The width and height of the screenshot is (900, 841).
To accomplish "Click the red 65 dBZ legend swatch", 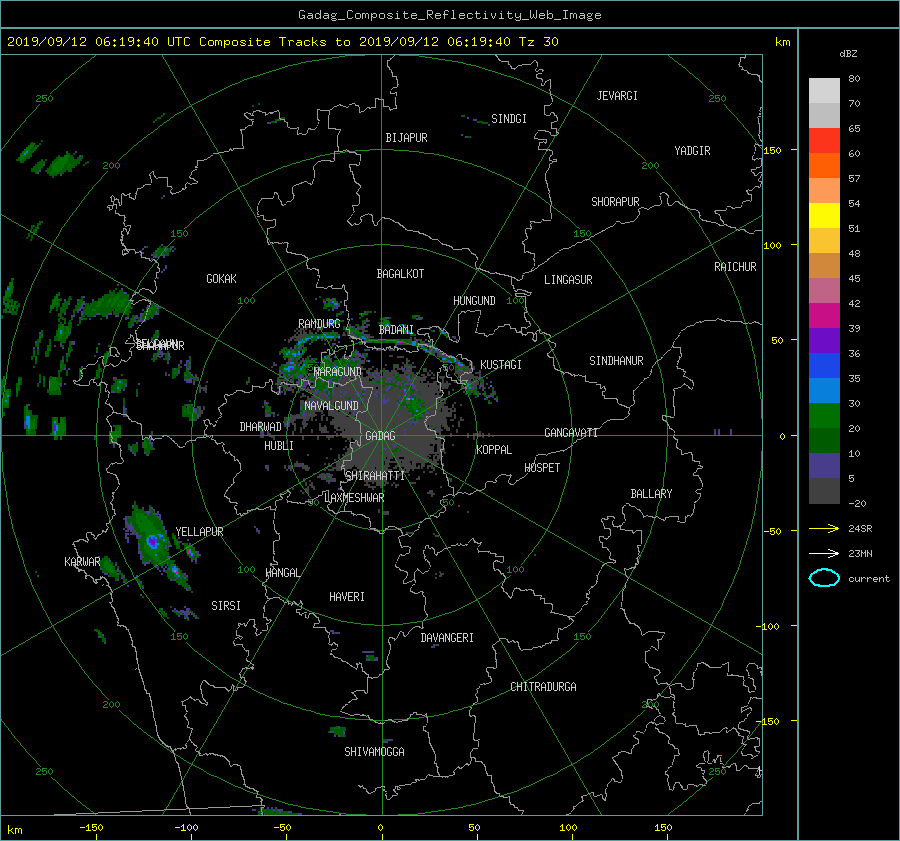I will (x=824, y=140).
